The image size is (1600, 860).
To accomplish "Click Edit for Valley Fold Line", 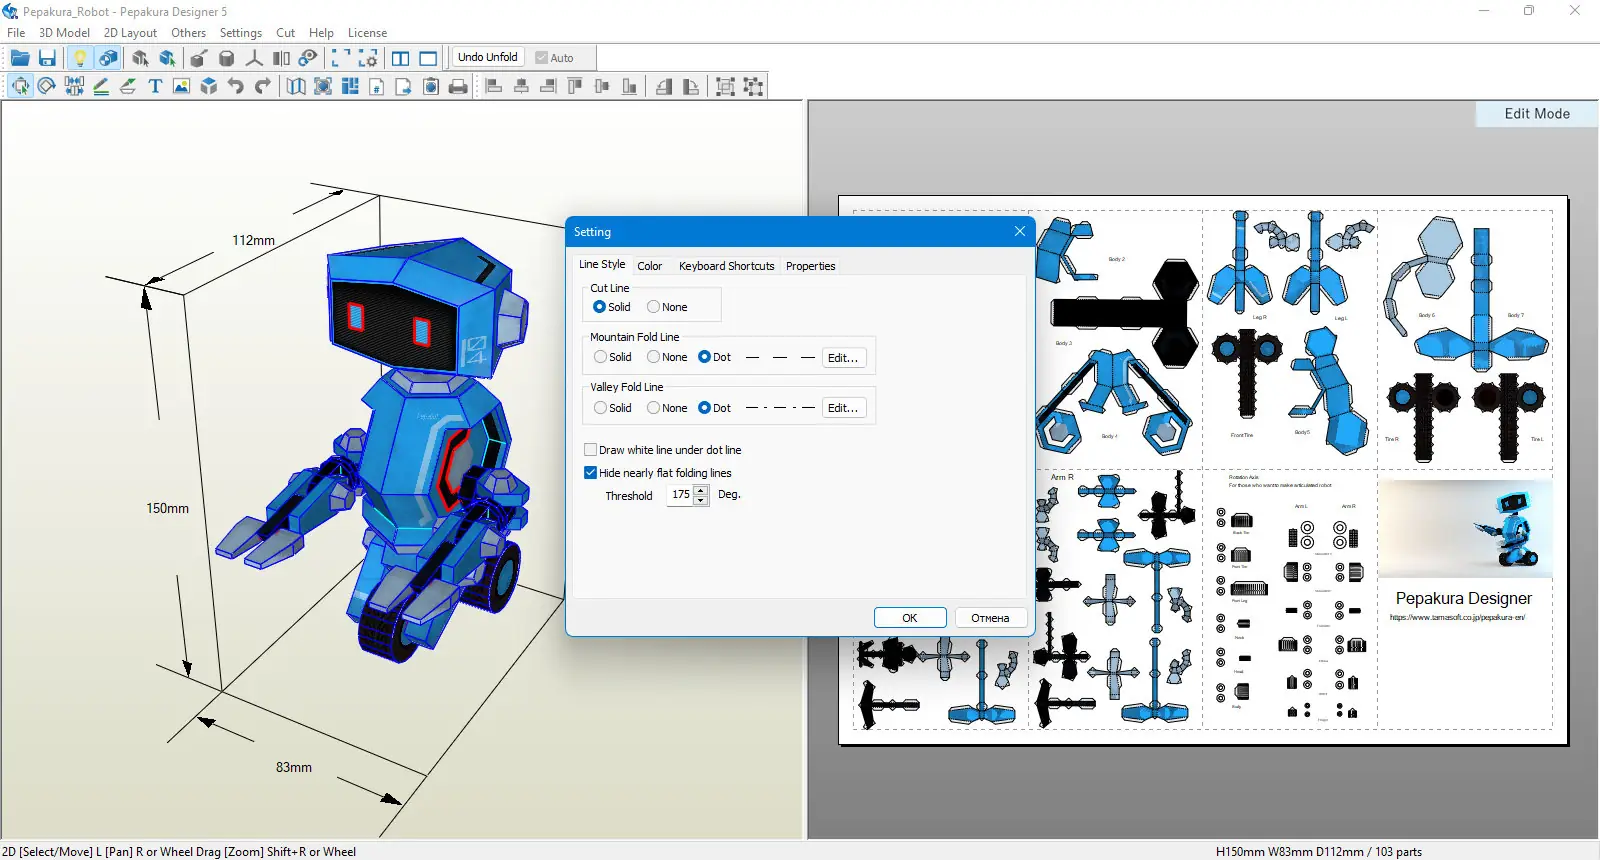I will point(843,408).
